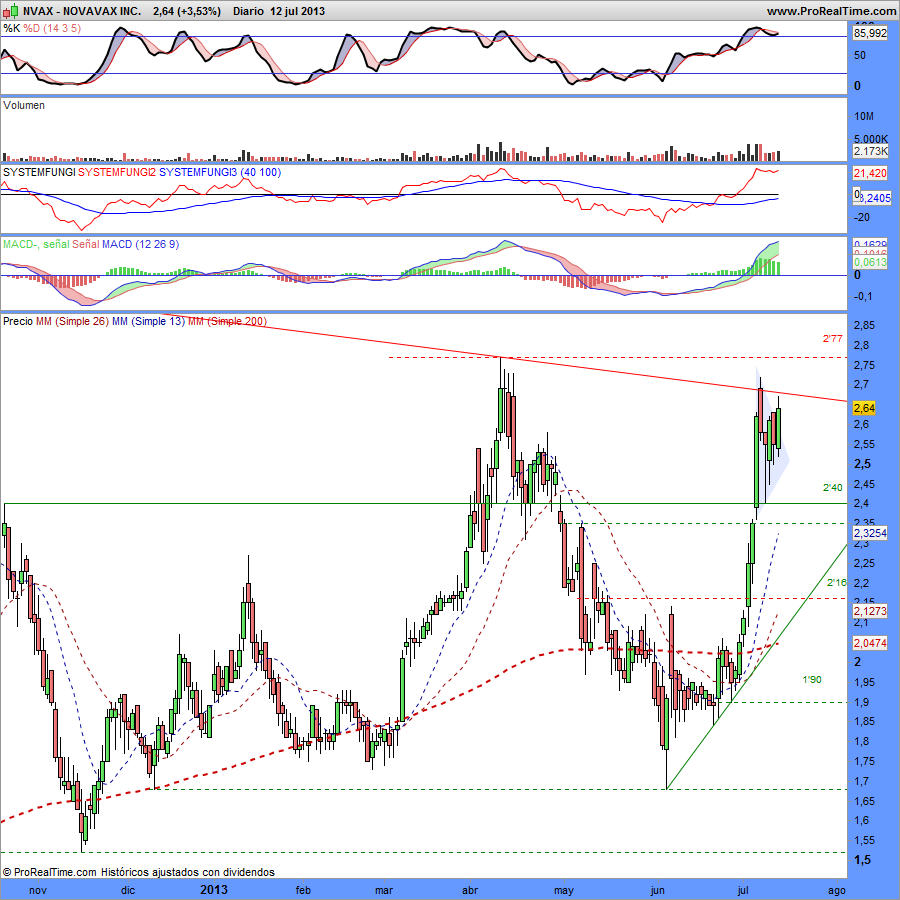
Task: Click the green 'MACD-, señal' label
Action: point(36,245)
